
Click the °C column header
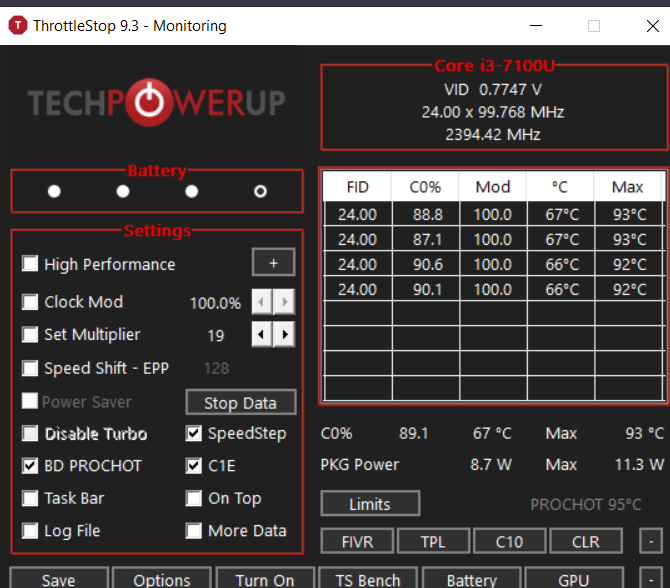[560, 187]
